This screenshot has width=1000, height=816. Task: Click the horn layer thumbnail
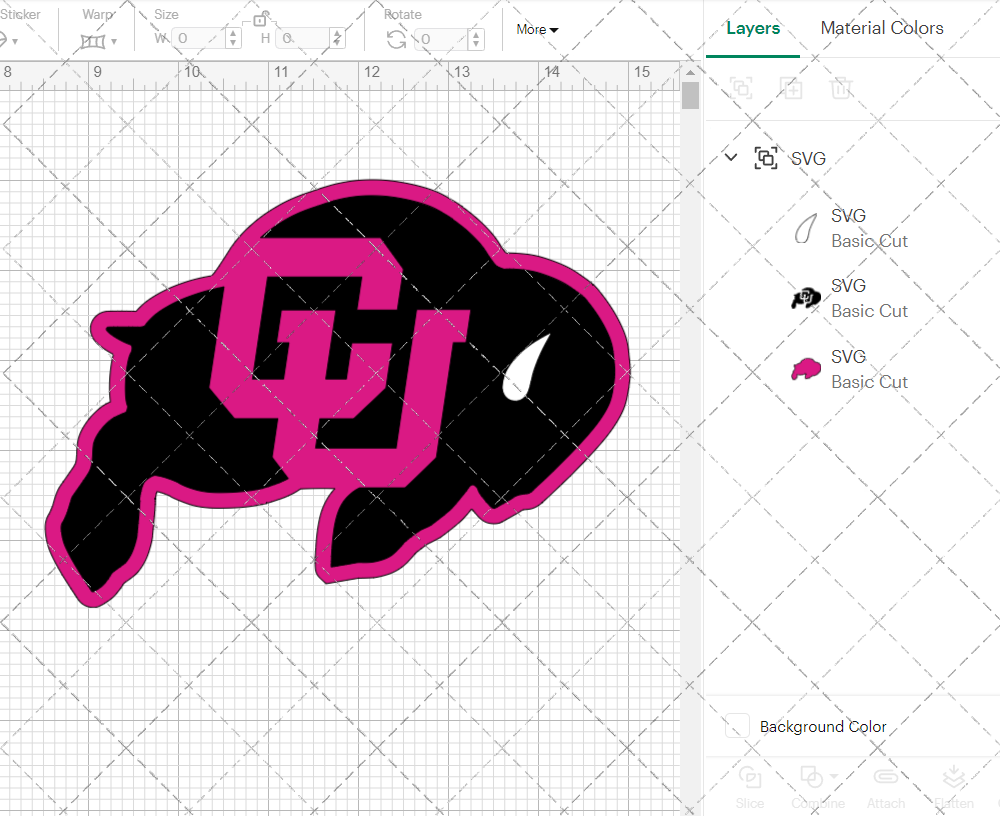[806, 228]
